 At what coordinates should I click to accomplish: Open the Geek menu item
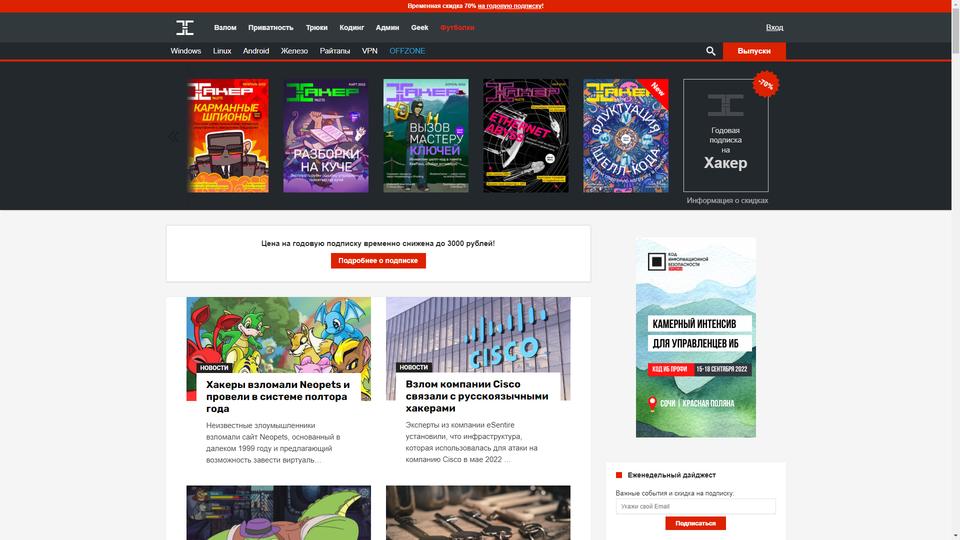[419, 28]
